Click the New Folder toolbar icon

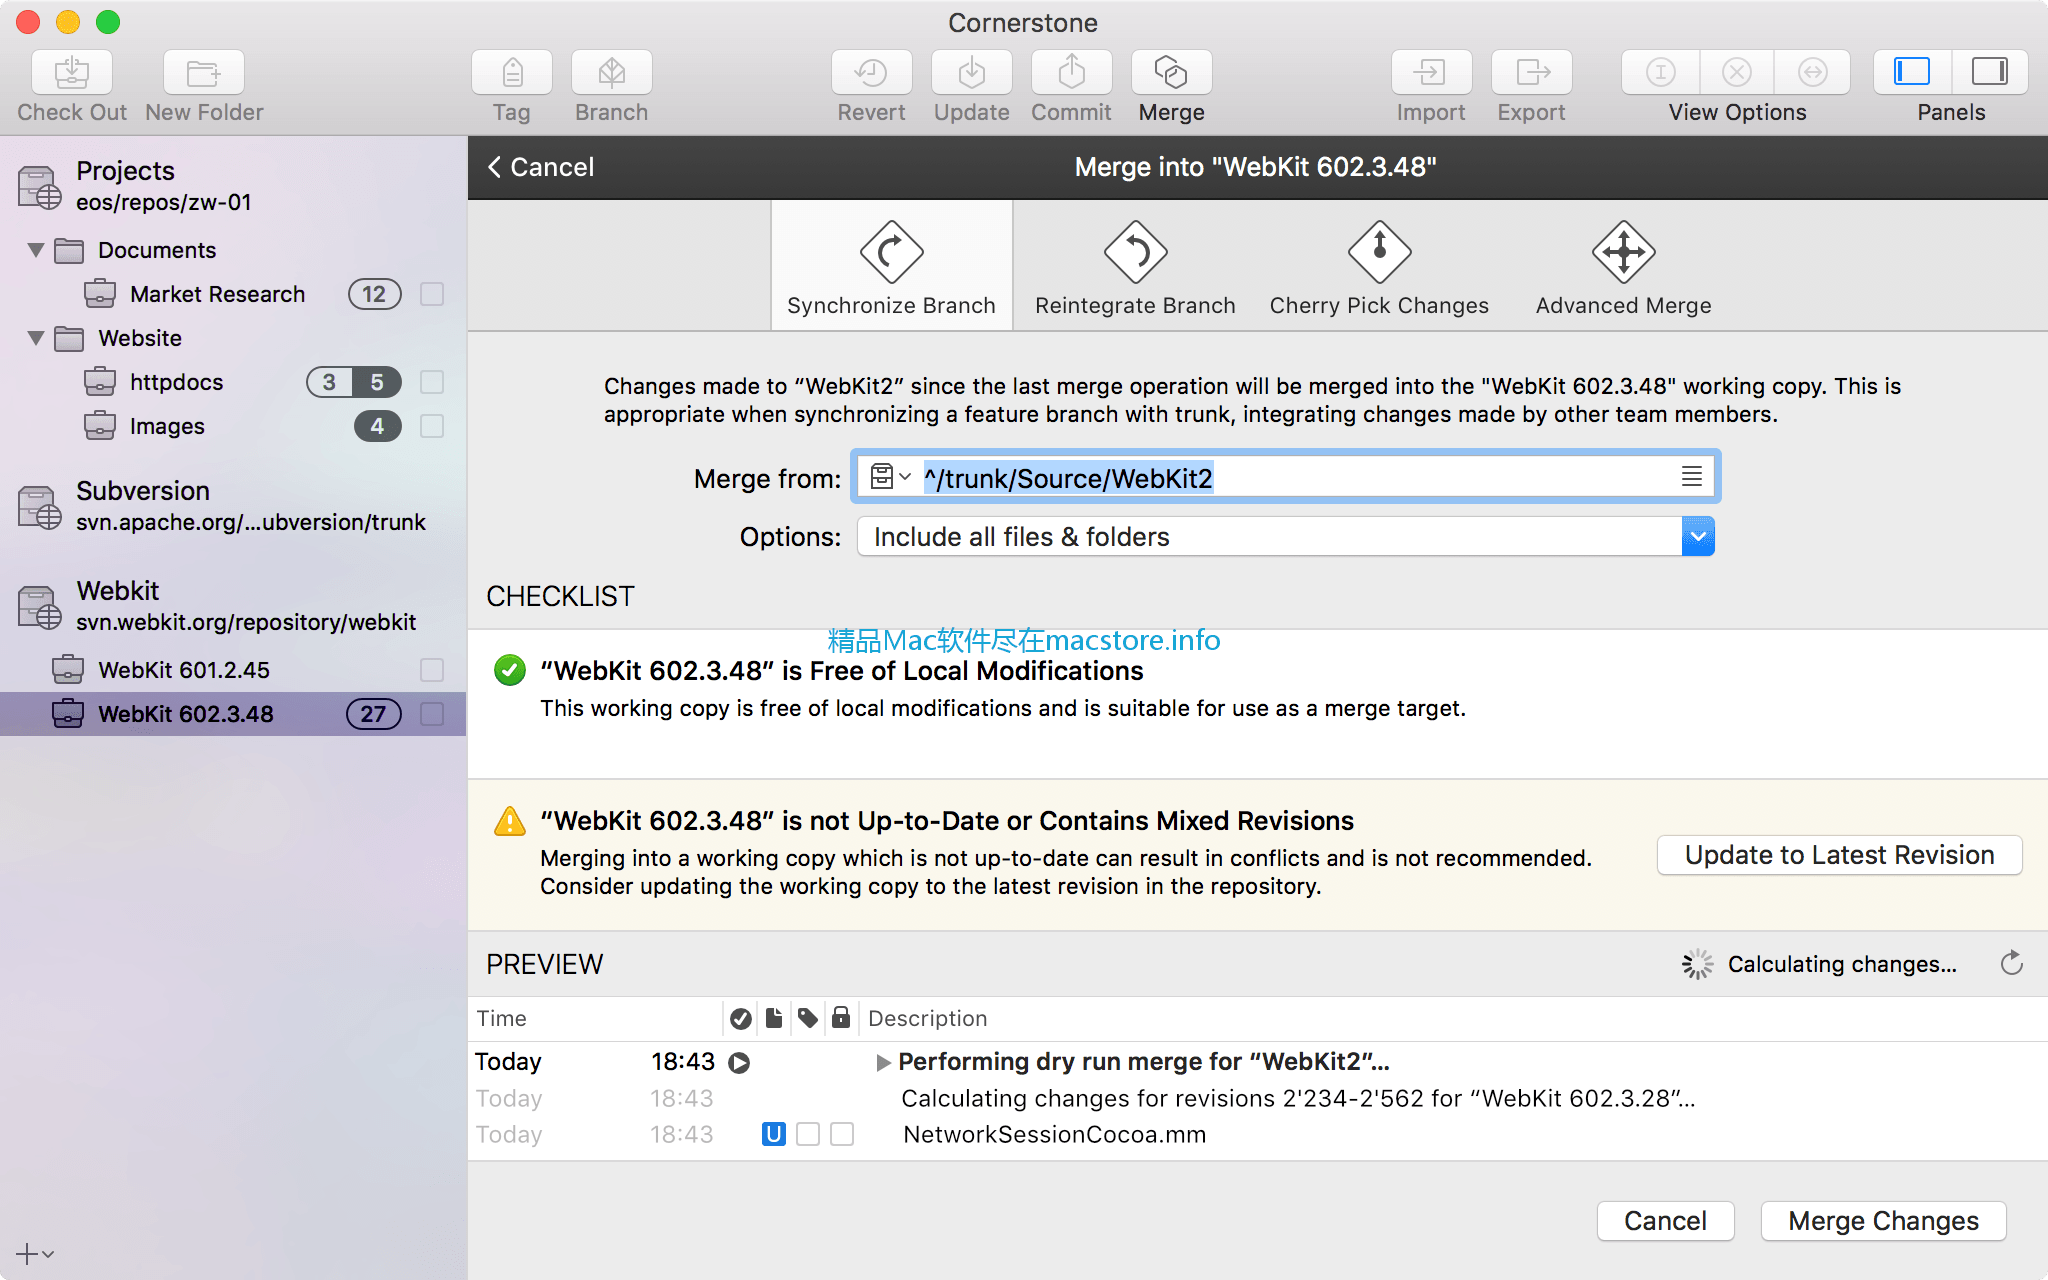[204, 73]
